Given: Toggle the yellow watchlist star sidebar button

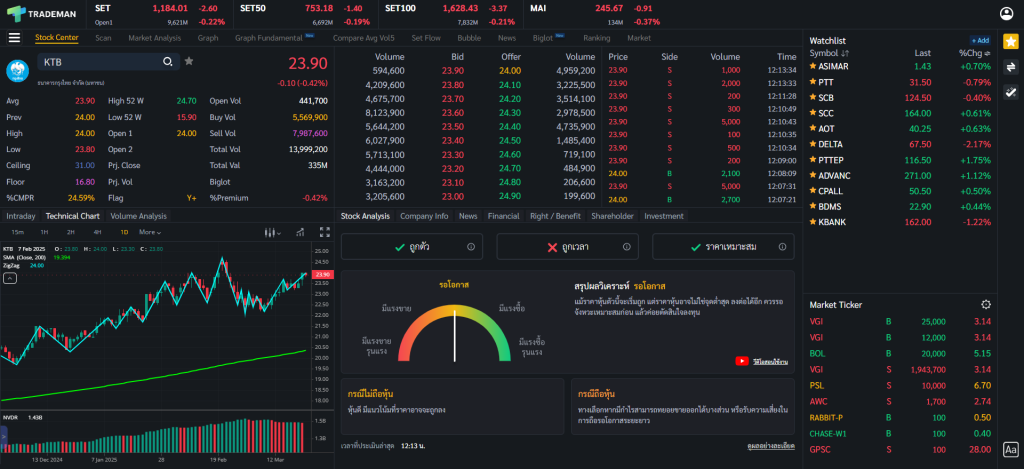Looking at the screenshot, I should click(1010, 41).
